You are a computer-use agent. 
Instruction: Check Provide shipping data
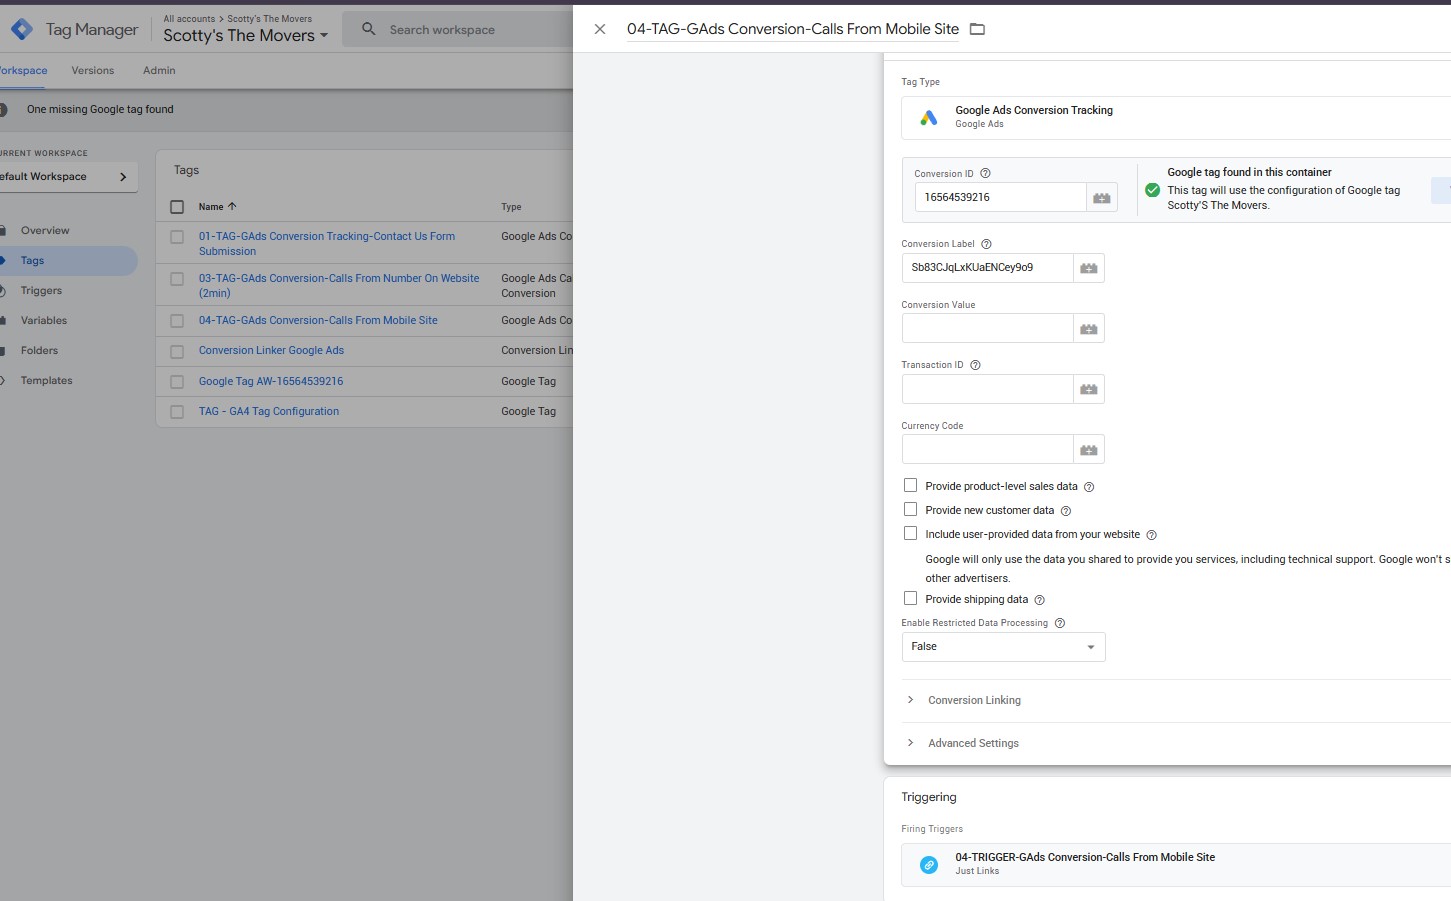coord(910,598)
